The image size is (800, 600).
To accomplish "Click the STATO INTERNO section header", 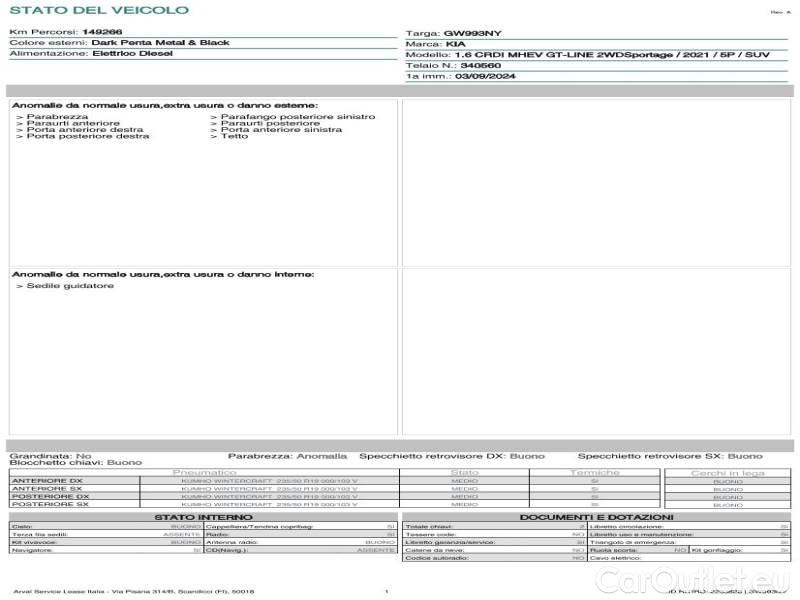I will tap(203, 517).
